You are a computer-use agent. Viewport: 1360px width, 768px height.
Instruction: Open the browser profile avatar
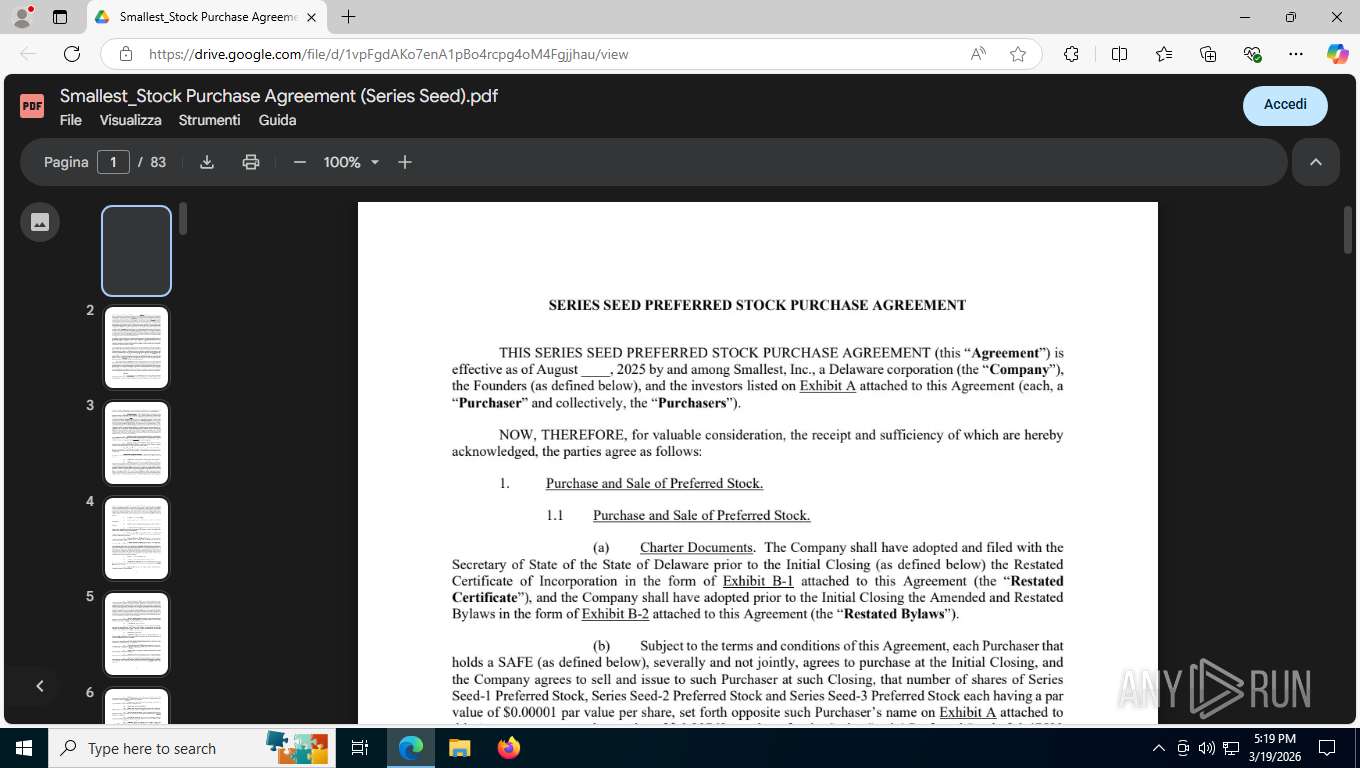point(22,17)
